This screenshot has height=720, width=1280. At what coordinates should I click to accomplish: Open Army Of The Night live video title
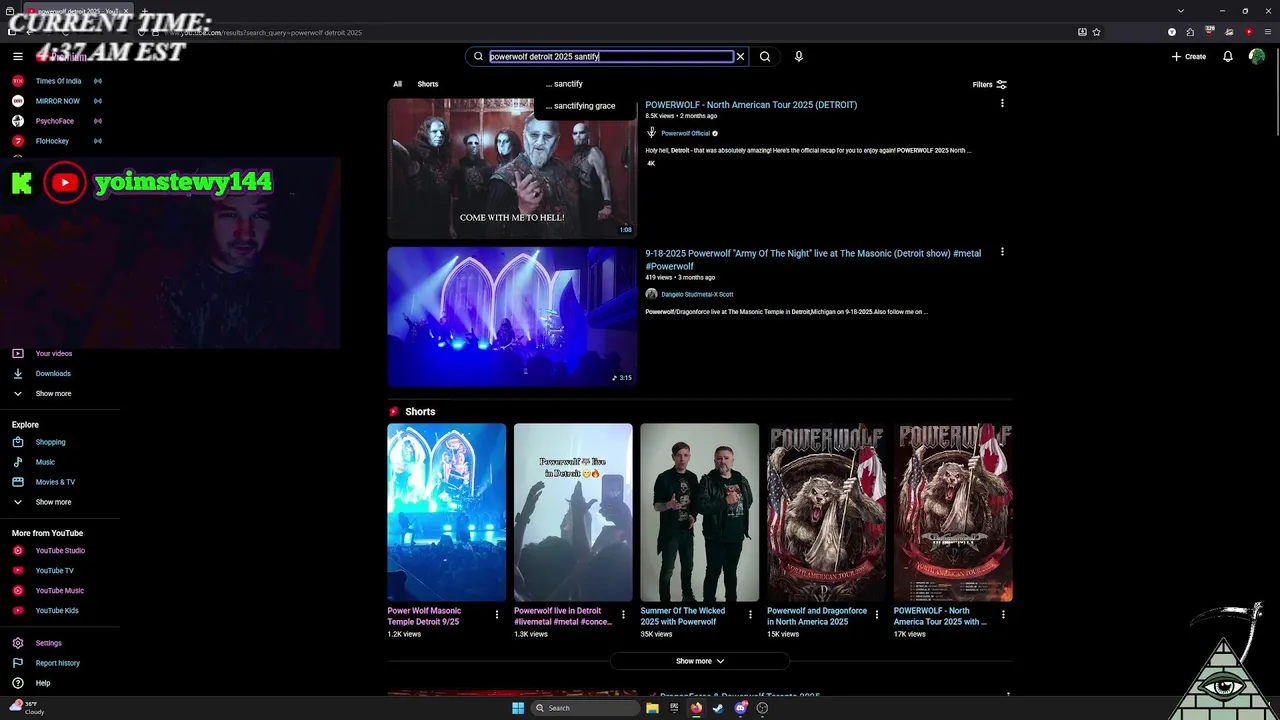click(x=813, y=260)
